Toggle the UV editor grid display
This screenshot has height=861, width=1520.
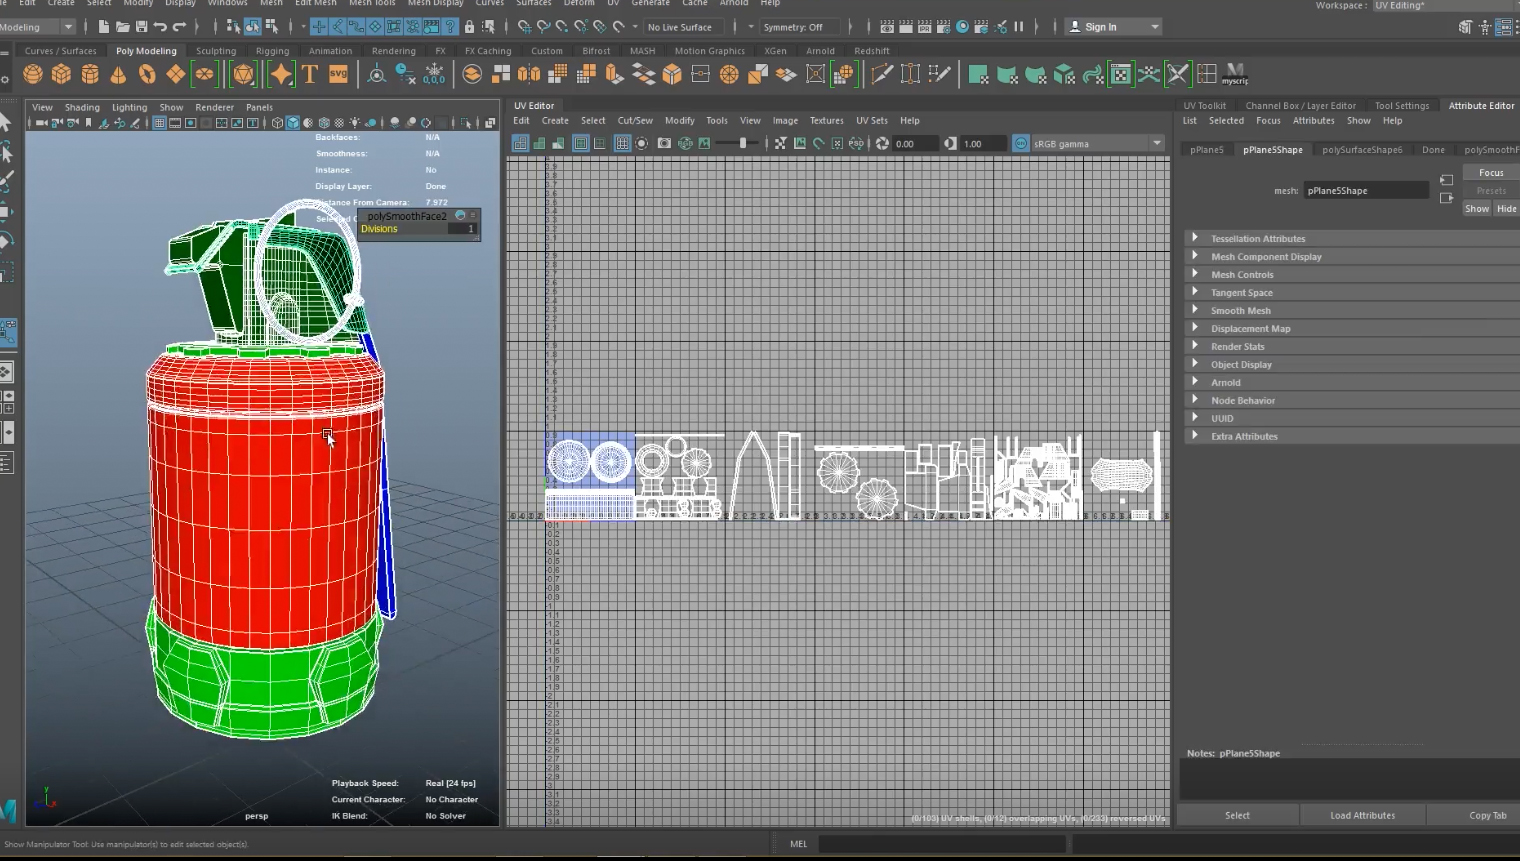point(622,144)
